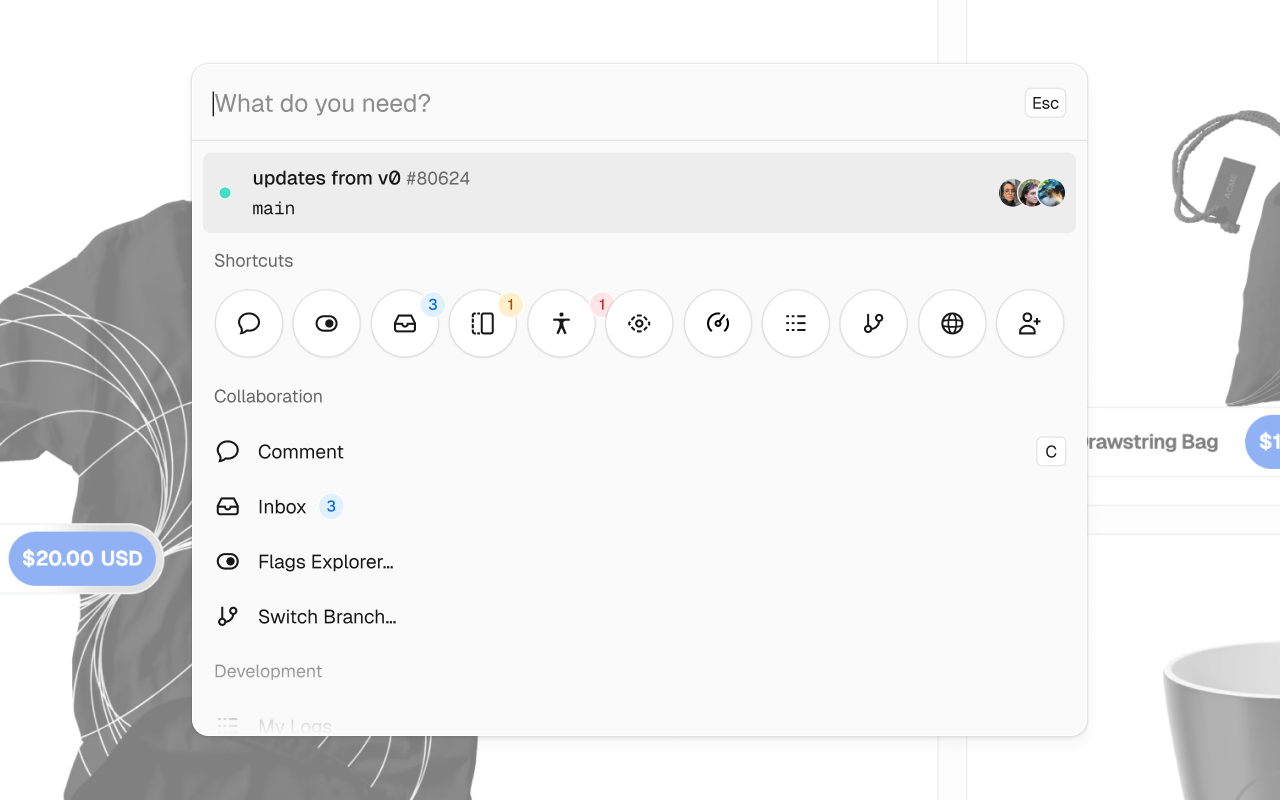Focus the "What do you need?" search field

tap(615, 103)
